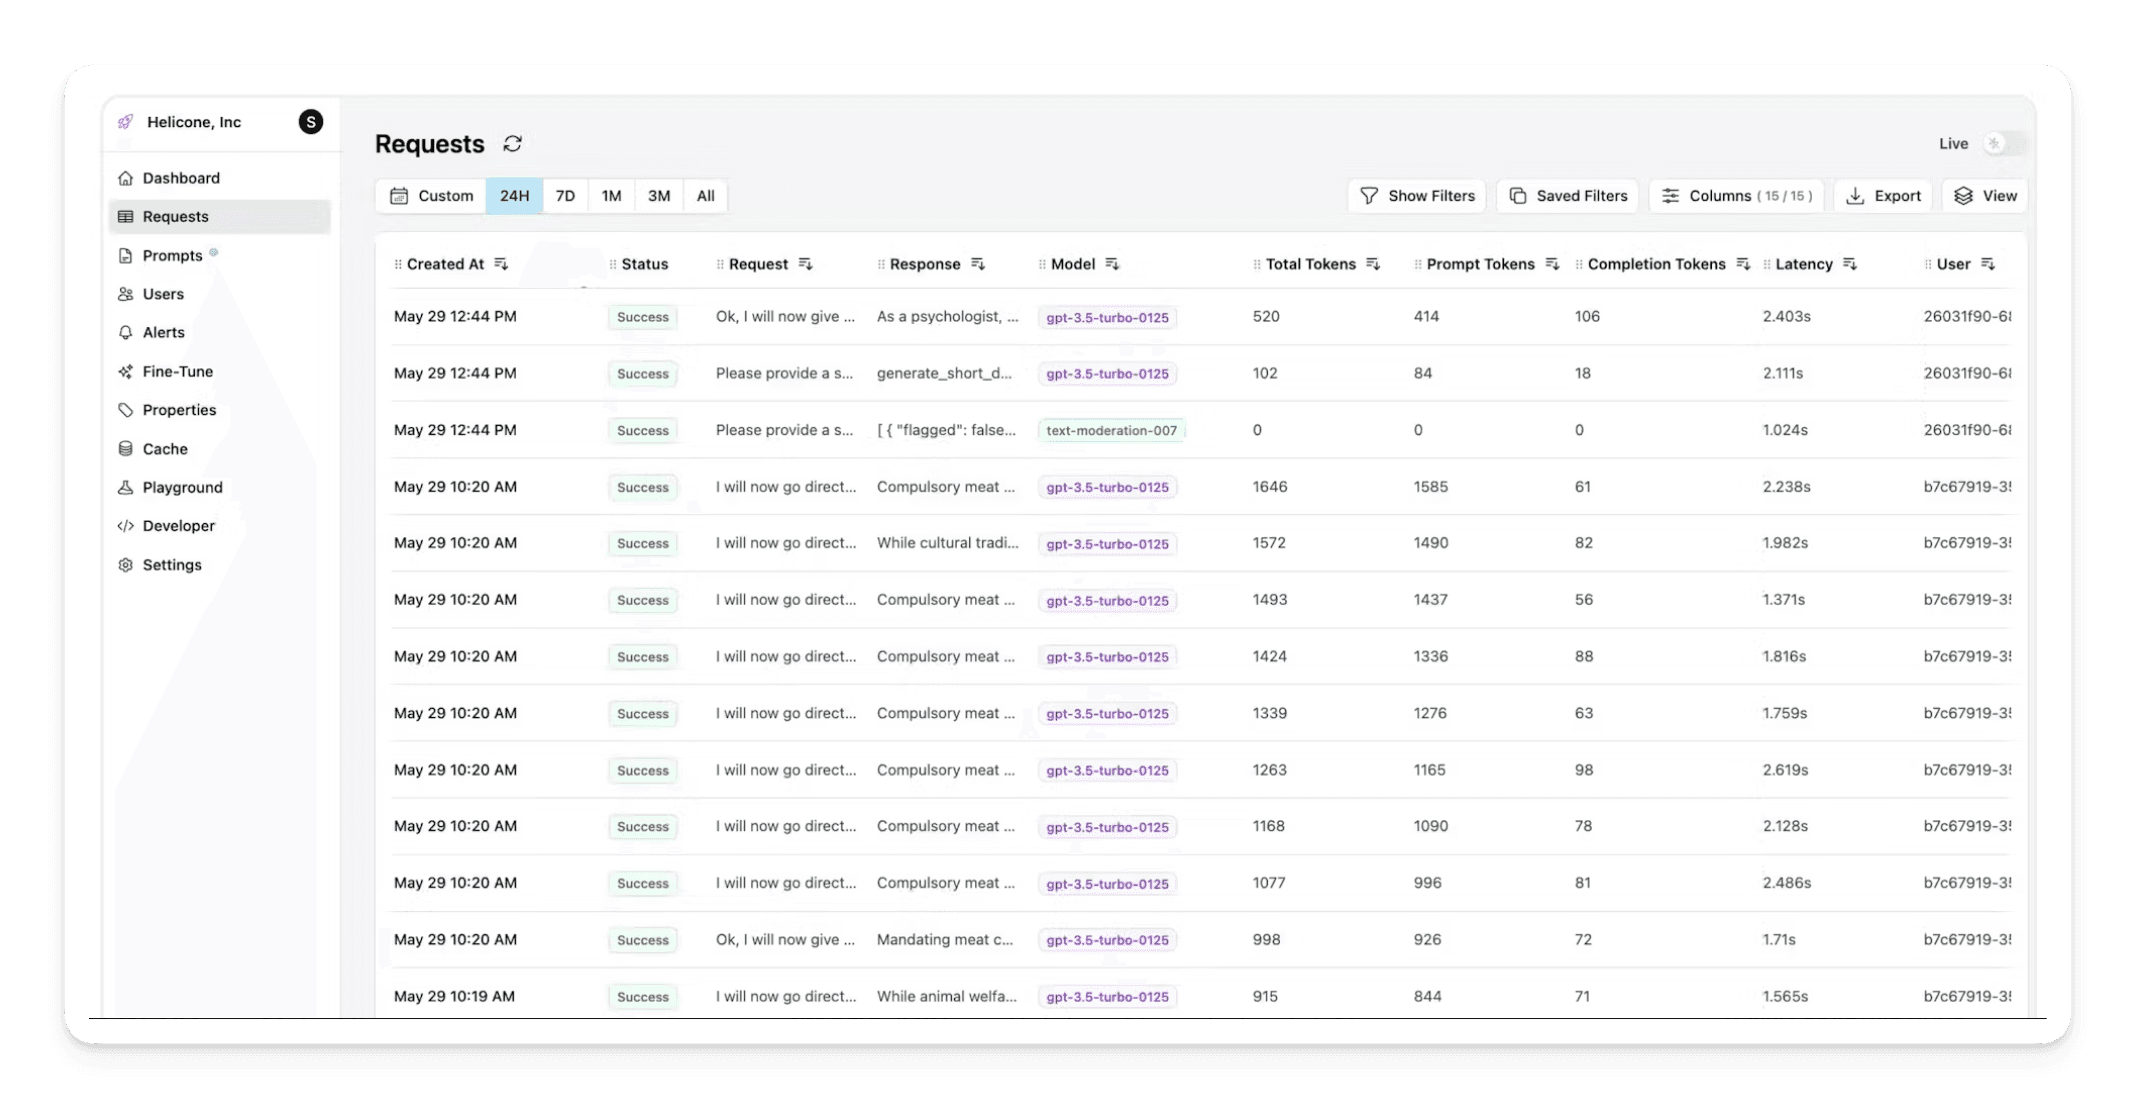
Task: Select the 7D time range tab
Action: pyautogui.click(x=565, y=196)
